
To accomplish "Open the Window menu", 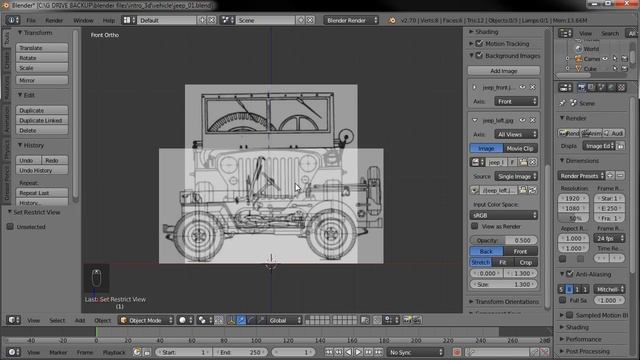I will [83, 20].
